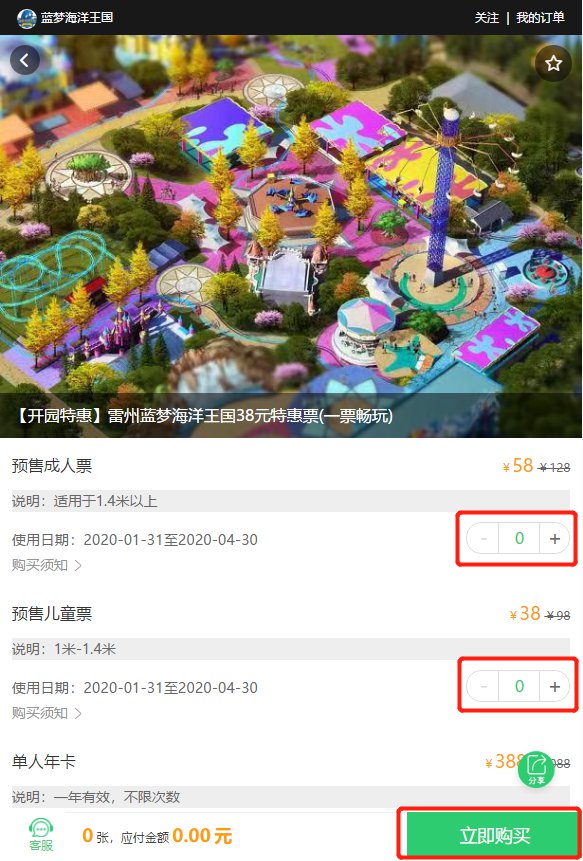Viewport: 583px width, 861px height.
Task: Open 客服 customer service chat icon
Action: (41, 835)
